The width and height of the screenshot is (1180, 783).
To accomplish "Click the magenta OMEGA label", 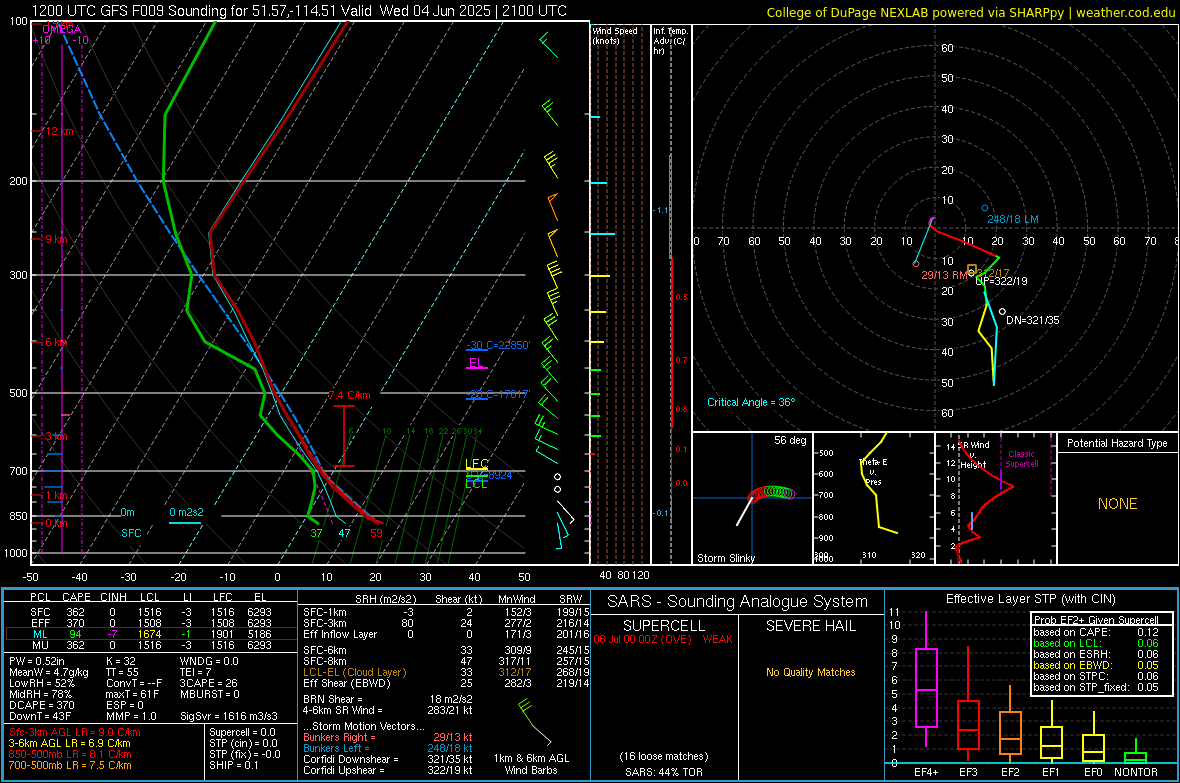I will click(62, 29).
